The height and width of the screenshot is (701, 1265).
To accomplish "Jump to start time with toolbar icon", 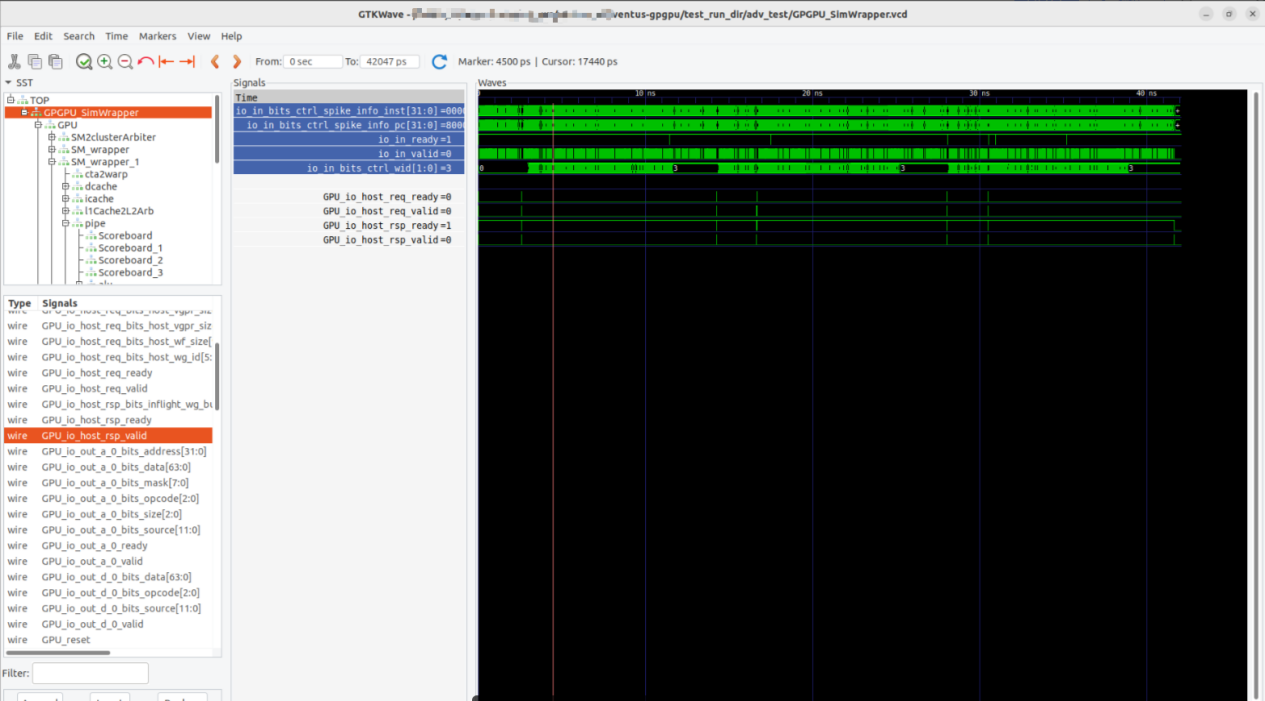I will point(166,62).
